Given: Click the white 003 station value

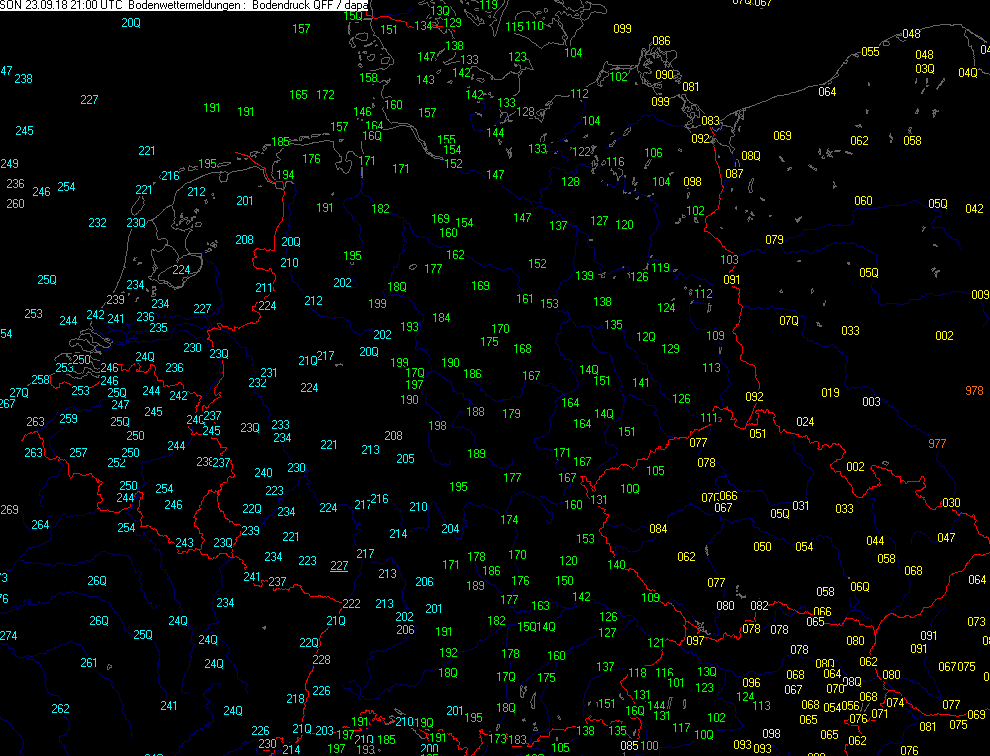Looking at the screenshot, I should click(871, 402).
